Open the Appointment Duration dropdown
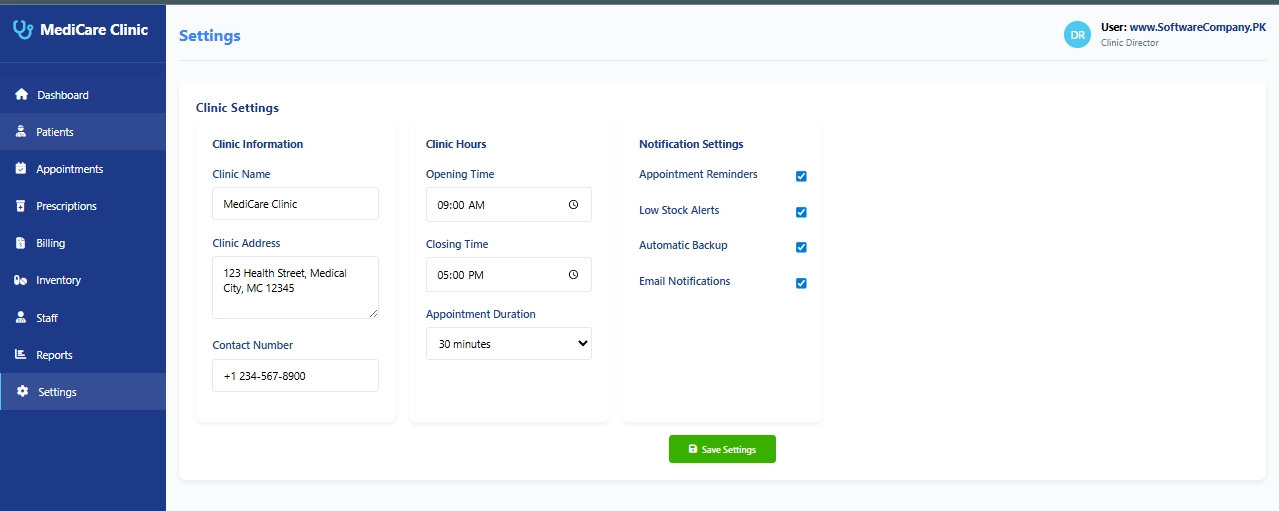This screenshot has width=1279, height=511. click(x=509, y=344)
